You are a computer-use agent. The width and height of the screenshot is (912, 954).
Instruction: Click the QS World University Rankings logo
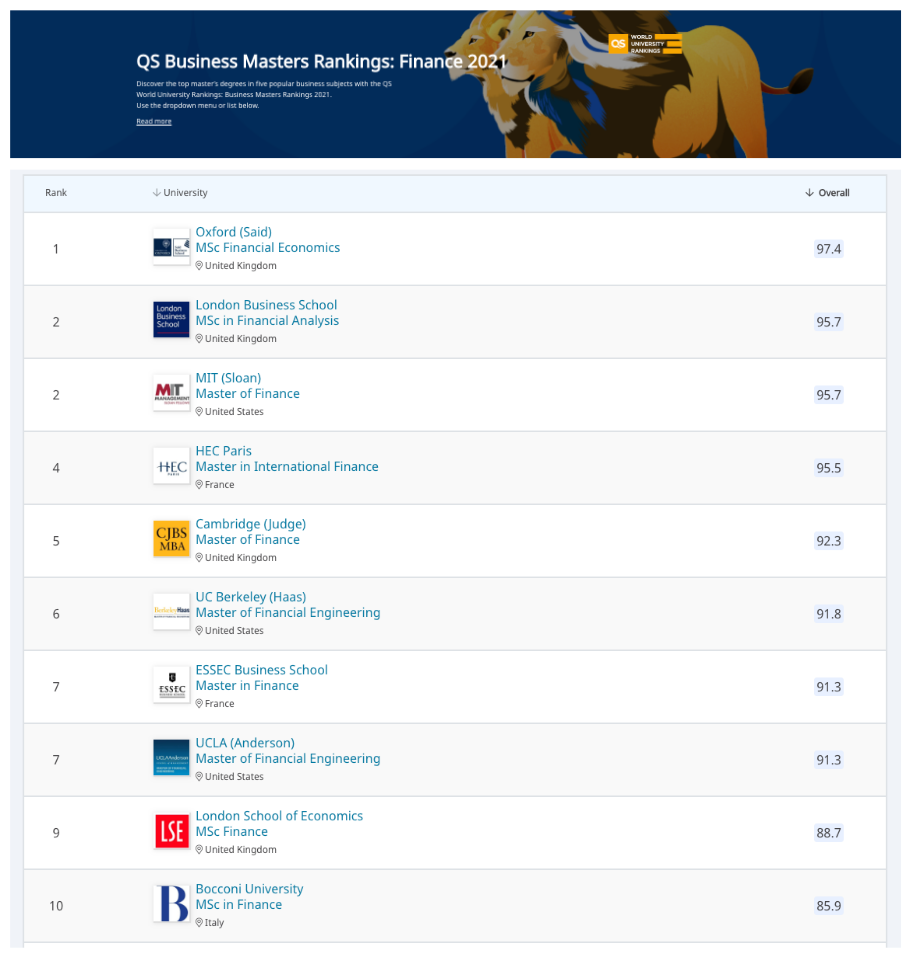click(645, 44)
